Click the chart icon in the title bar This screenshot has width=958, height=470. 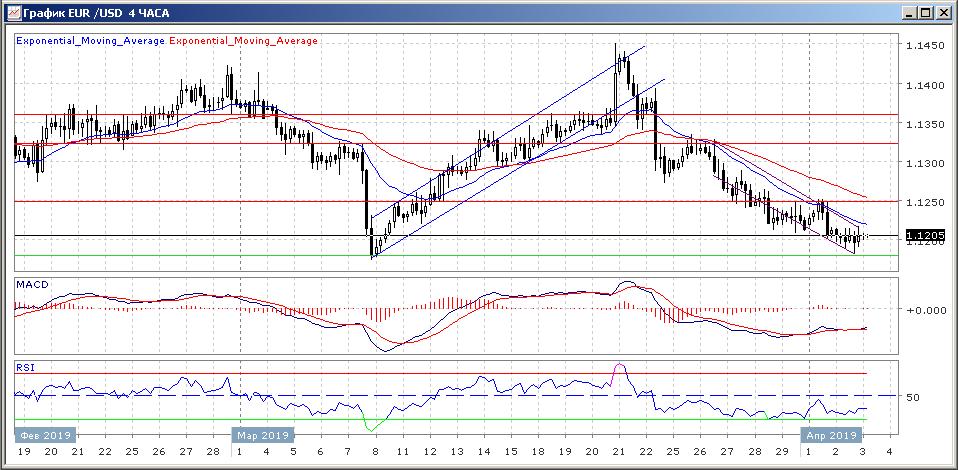click(x=12, y=12)
